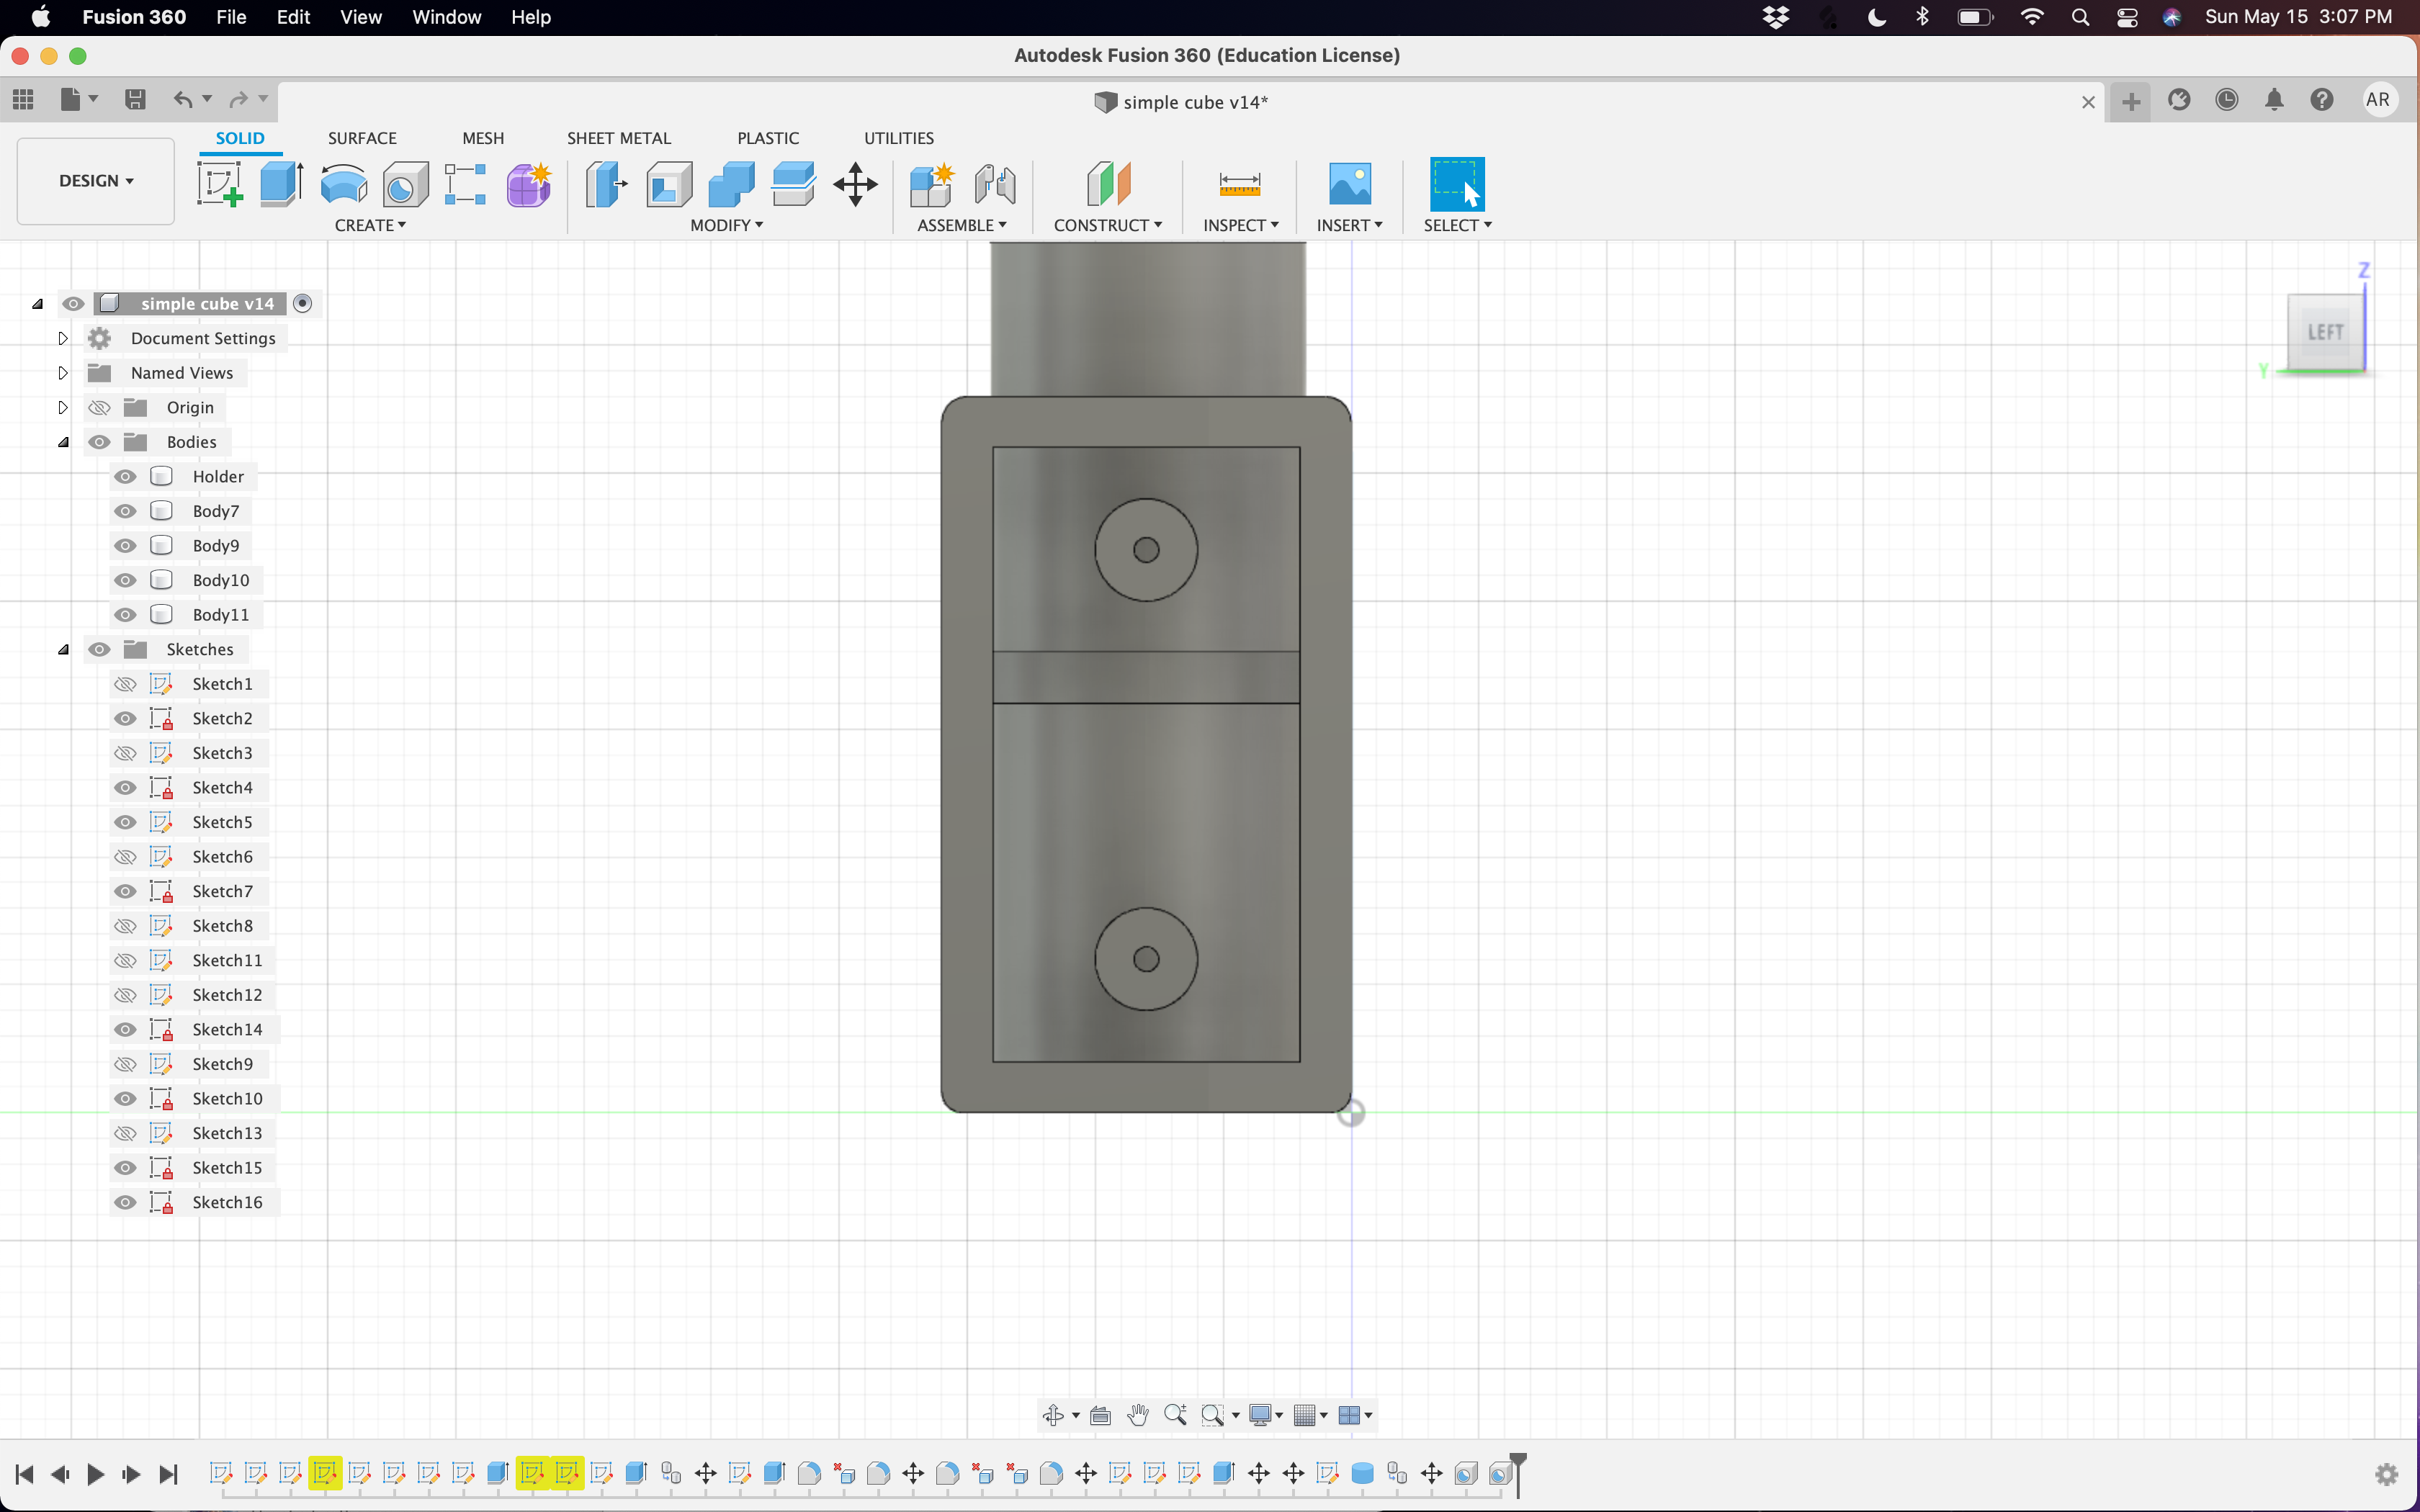The image size is (2420, 1512).
Task: Switch to the UTILITIES tab
Action: (899, 138)
